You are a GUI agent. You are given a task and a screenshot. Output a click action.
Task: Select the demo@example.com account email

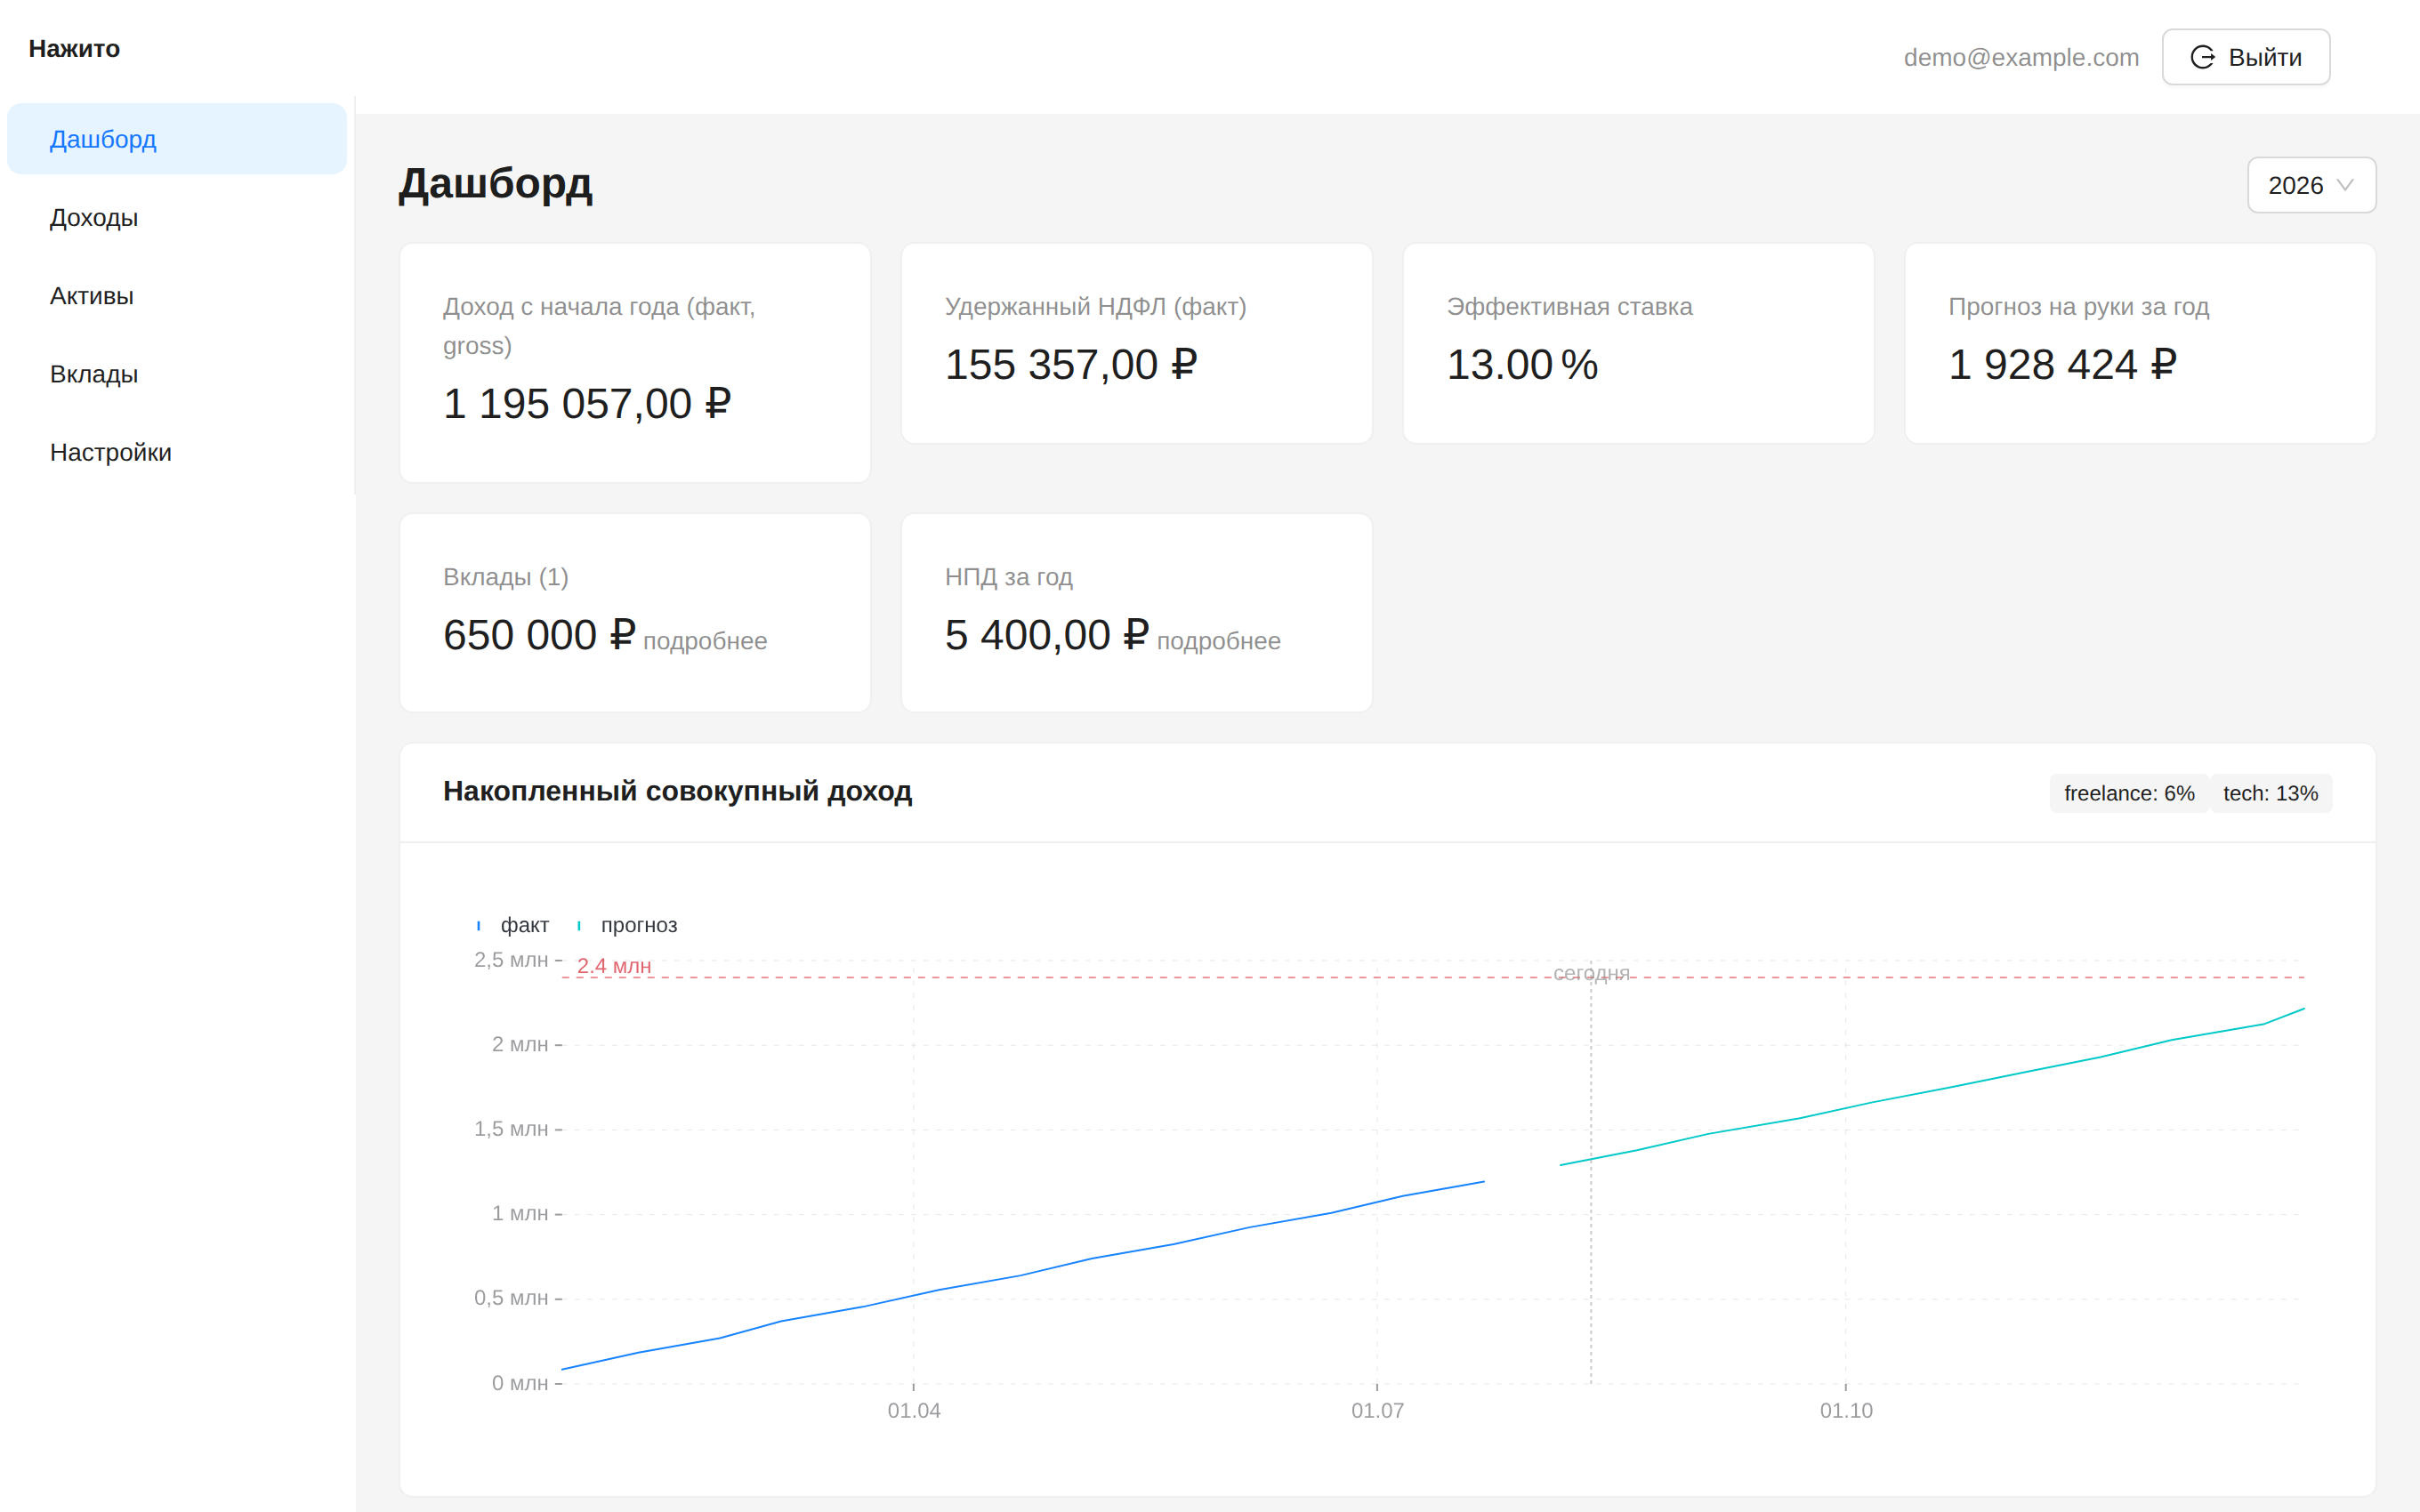(2021, 57)
